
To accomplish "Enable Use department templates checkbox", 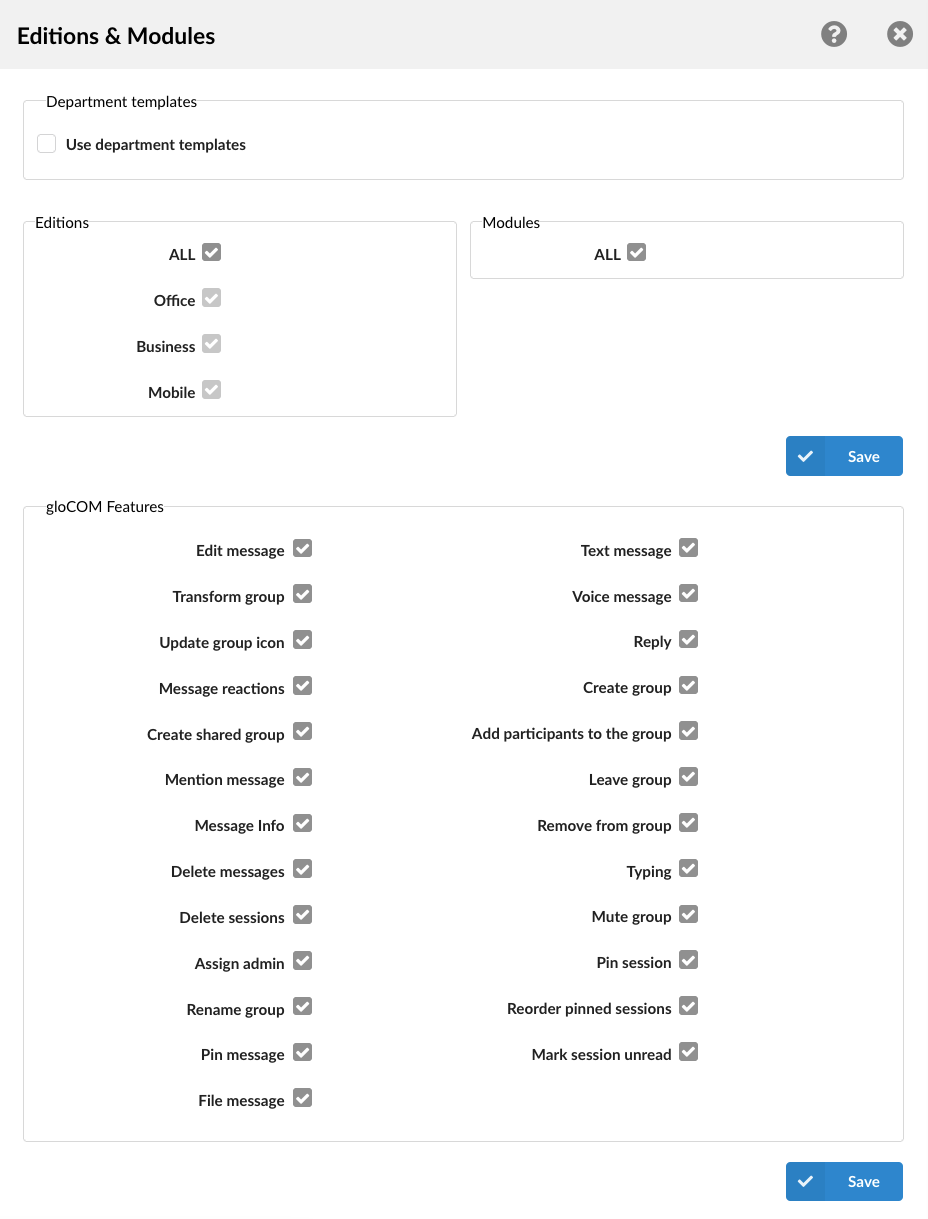I will (x=47, y=144).
